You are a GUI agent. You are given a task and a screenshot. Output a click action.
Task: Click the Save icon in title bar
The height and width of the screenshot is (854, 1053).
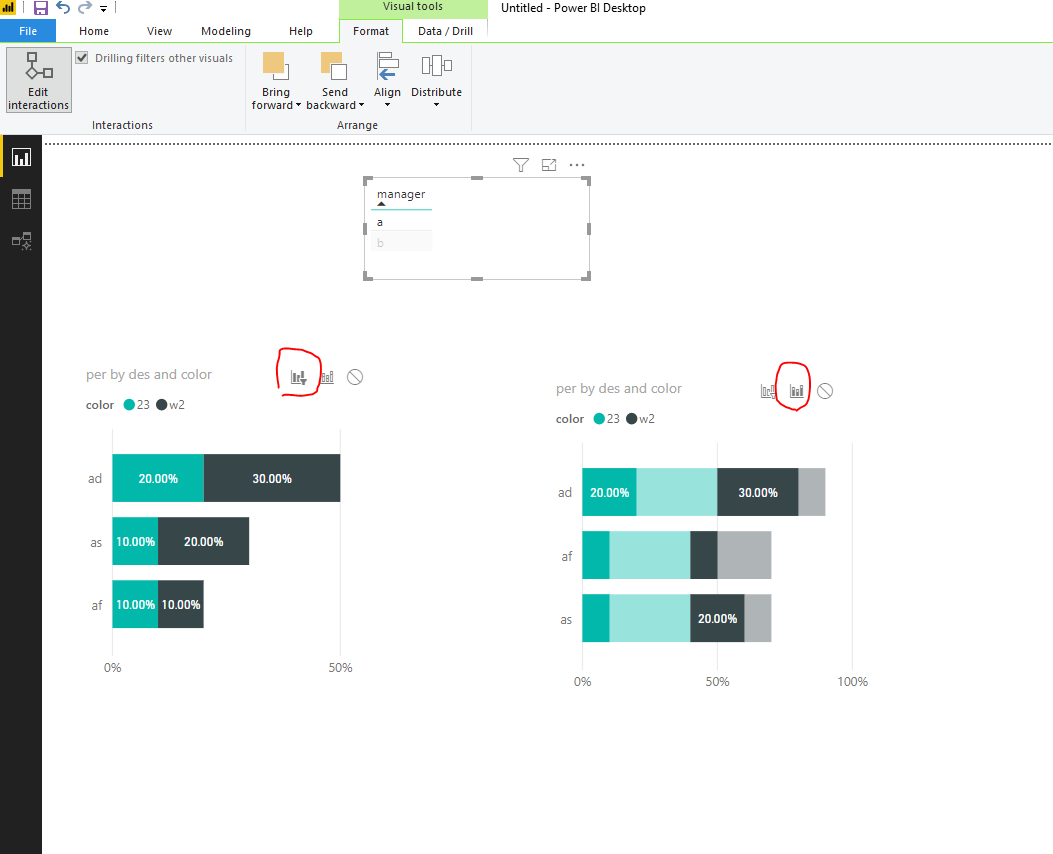(x=40, y=8)
